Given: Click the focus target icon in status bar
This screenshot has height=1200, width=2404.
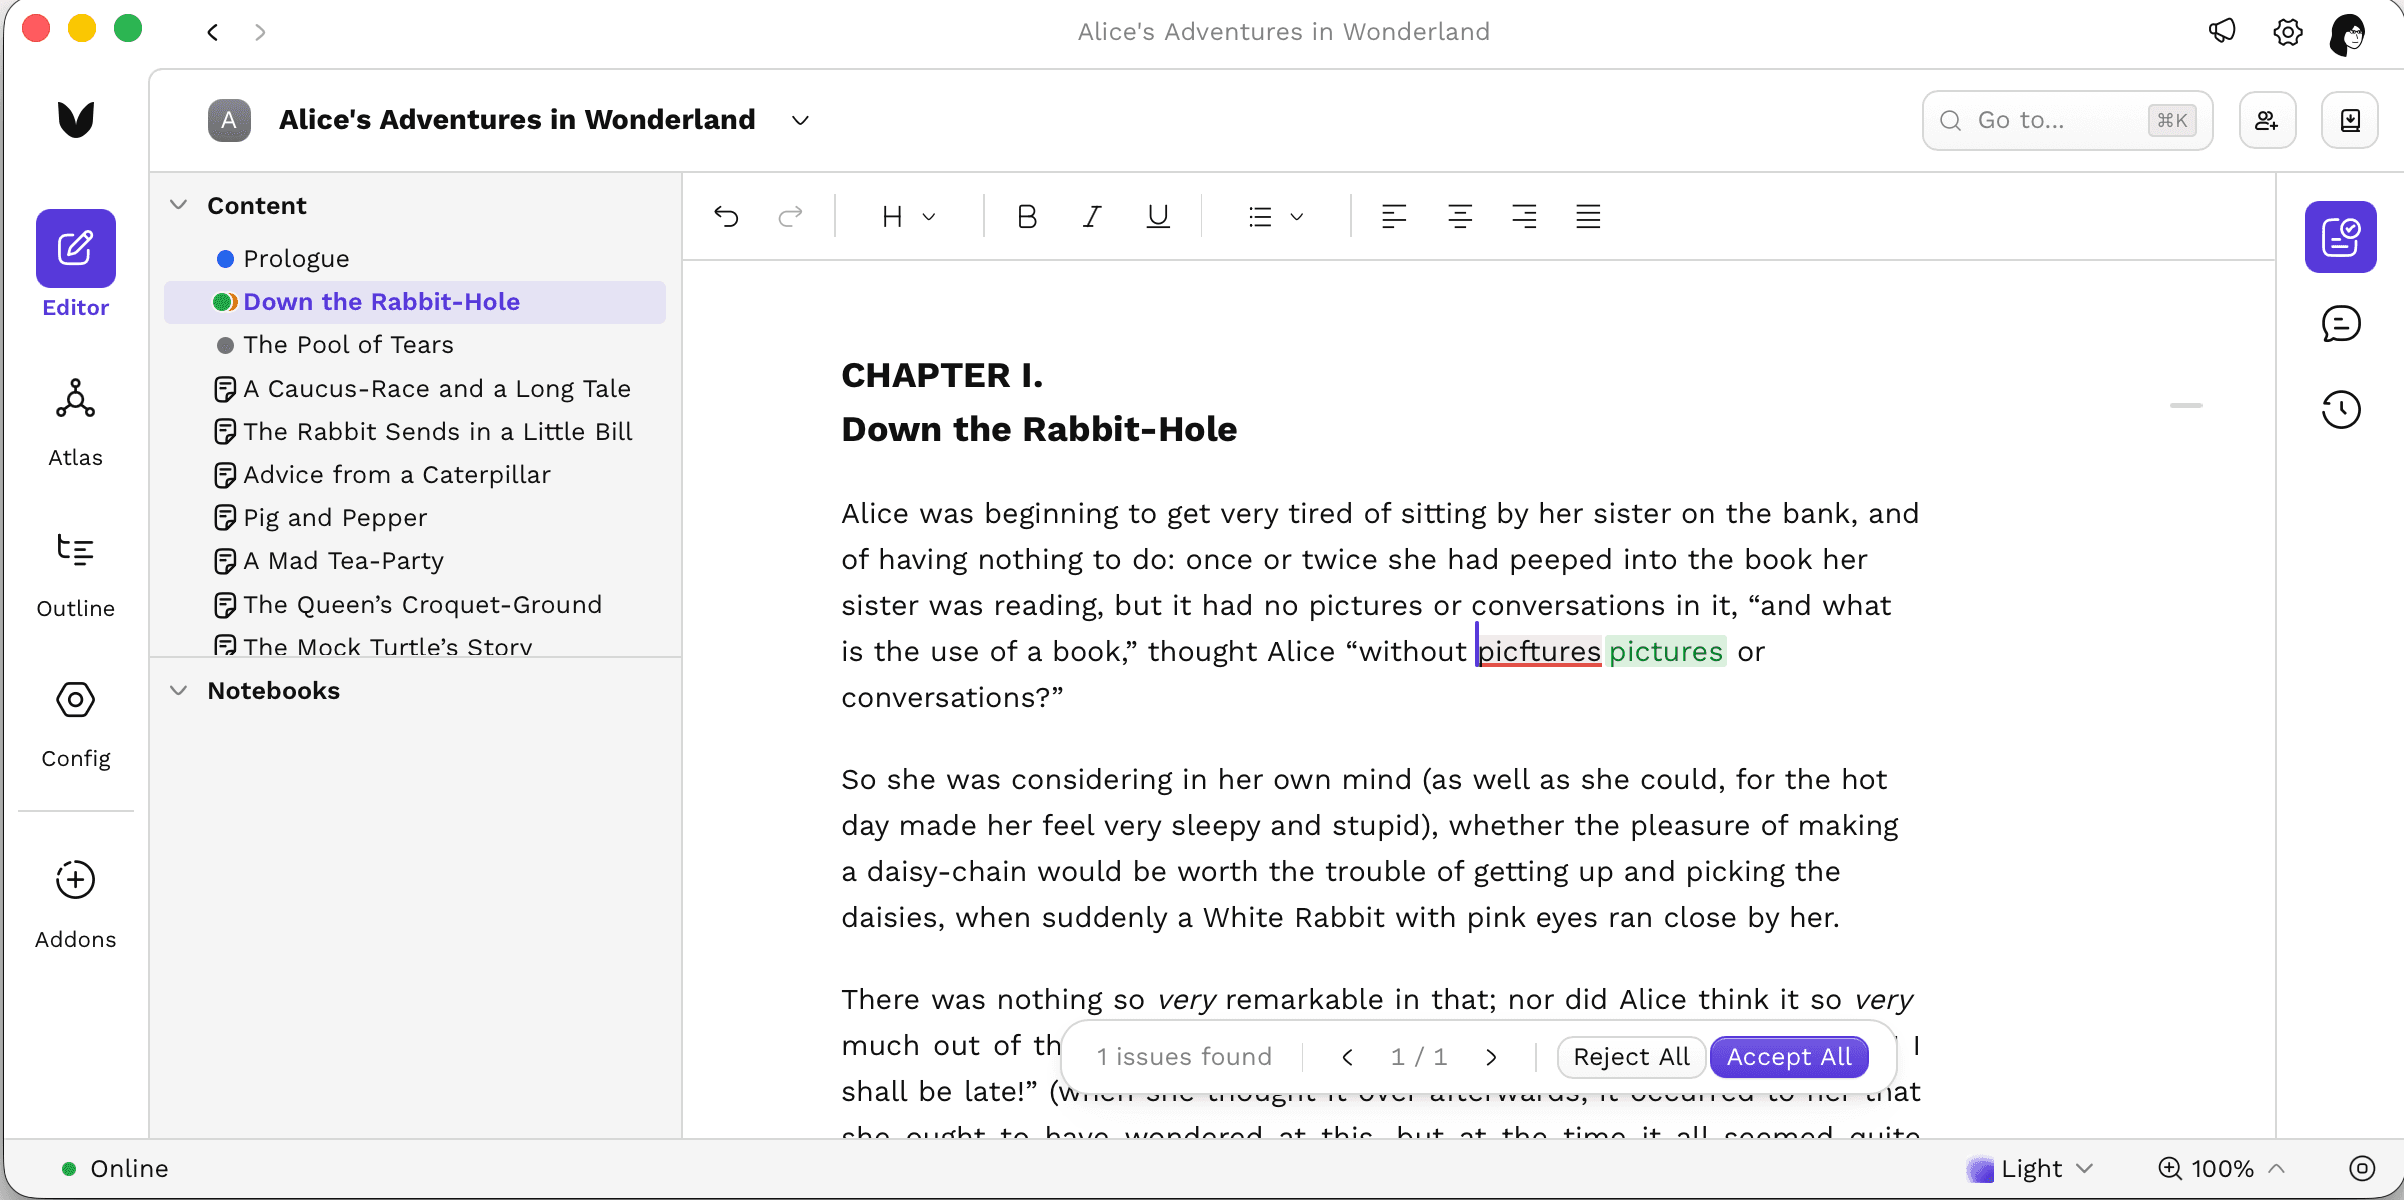Looking at the screenshot, I should point(2362,1168).
